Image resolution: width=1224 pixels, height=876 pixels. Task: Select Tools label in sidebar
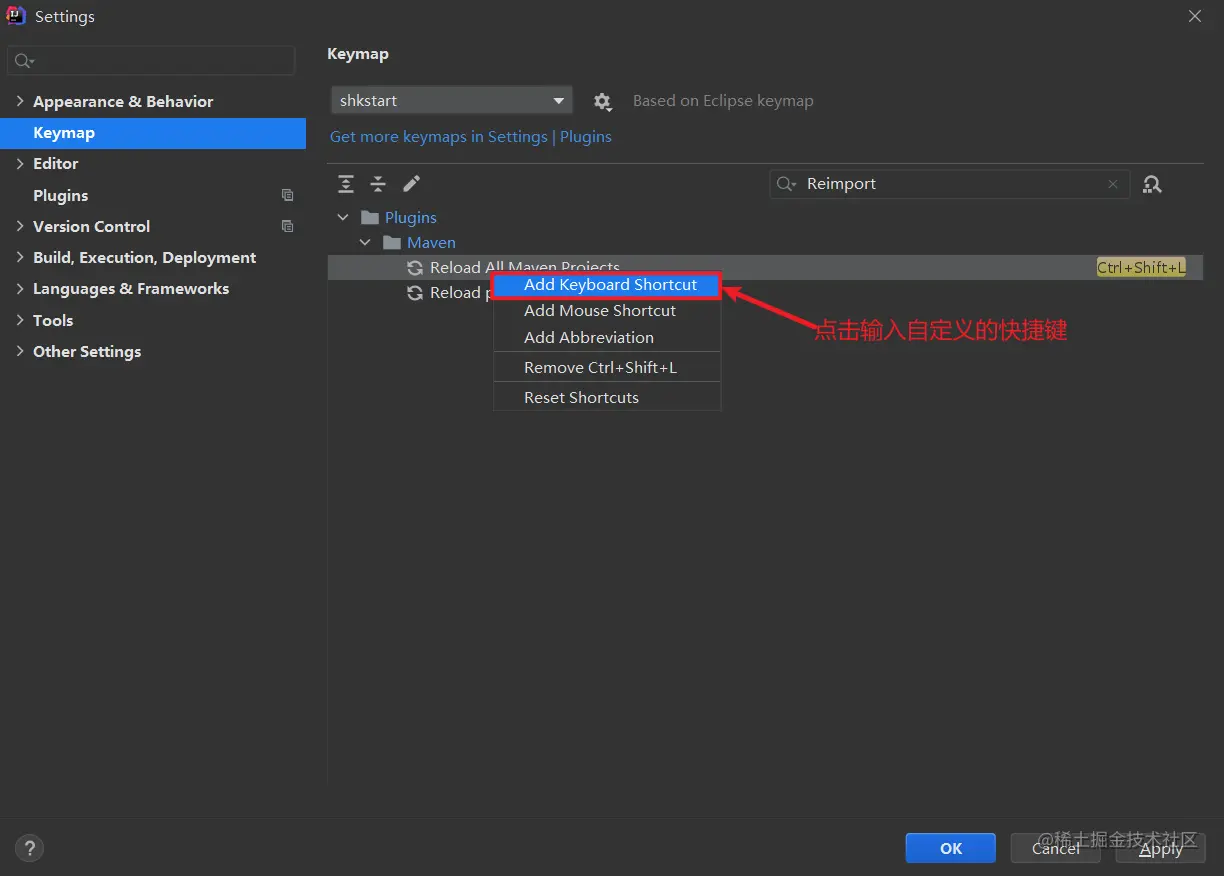tap(53, 320)
